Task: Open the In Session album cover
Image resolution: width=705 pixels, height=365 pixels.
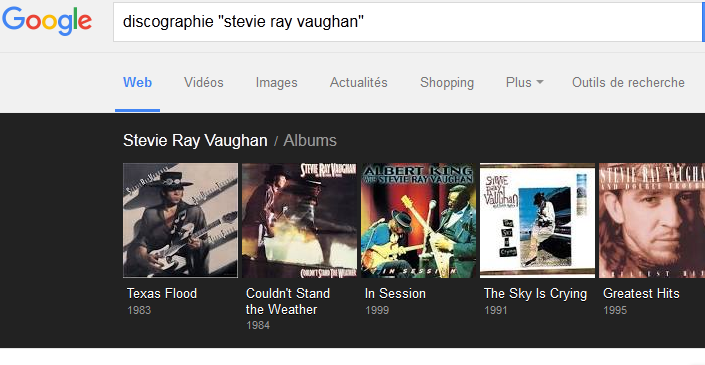Action: 418,220
